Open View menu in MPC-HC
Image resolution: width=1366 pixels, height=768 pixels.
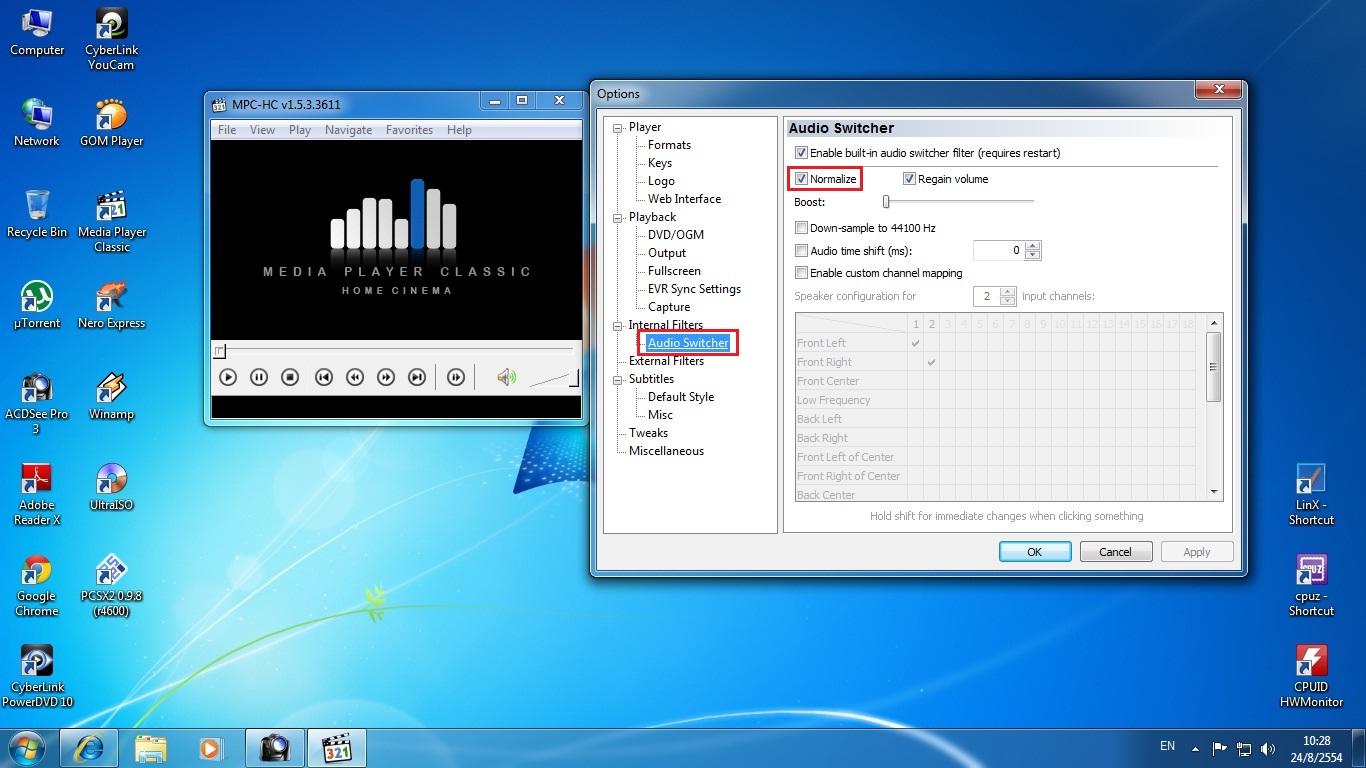(x=262, y=130)
